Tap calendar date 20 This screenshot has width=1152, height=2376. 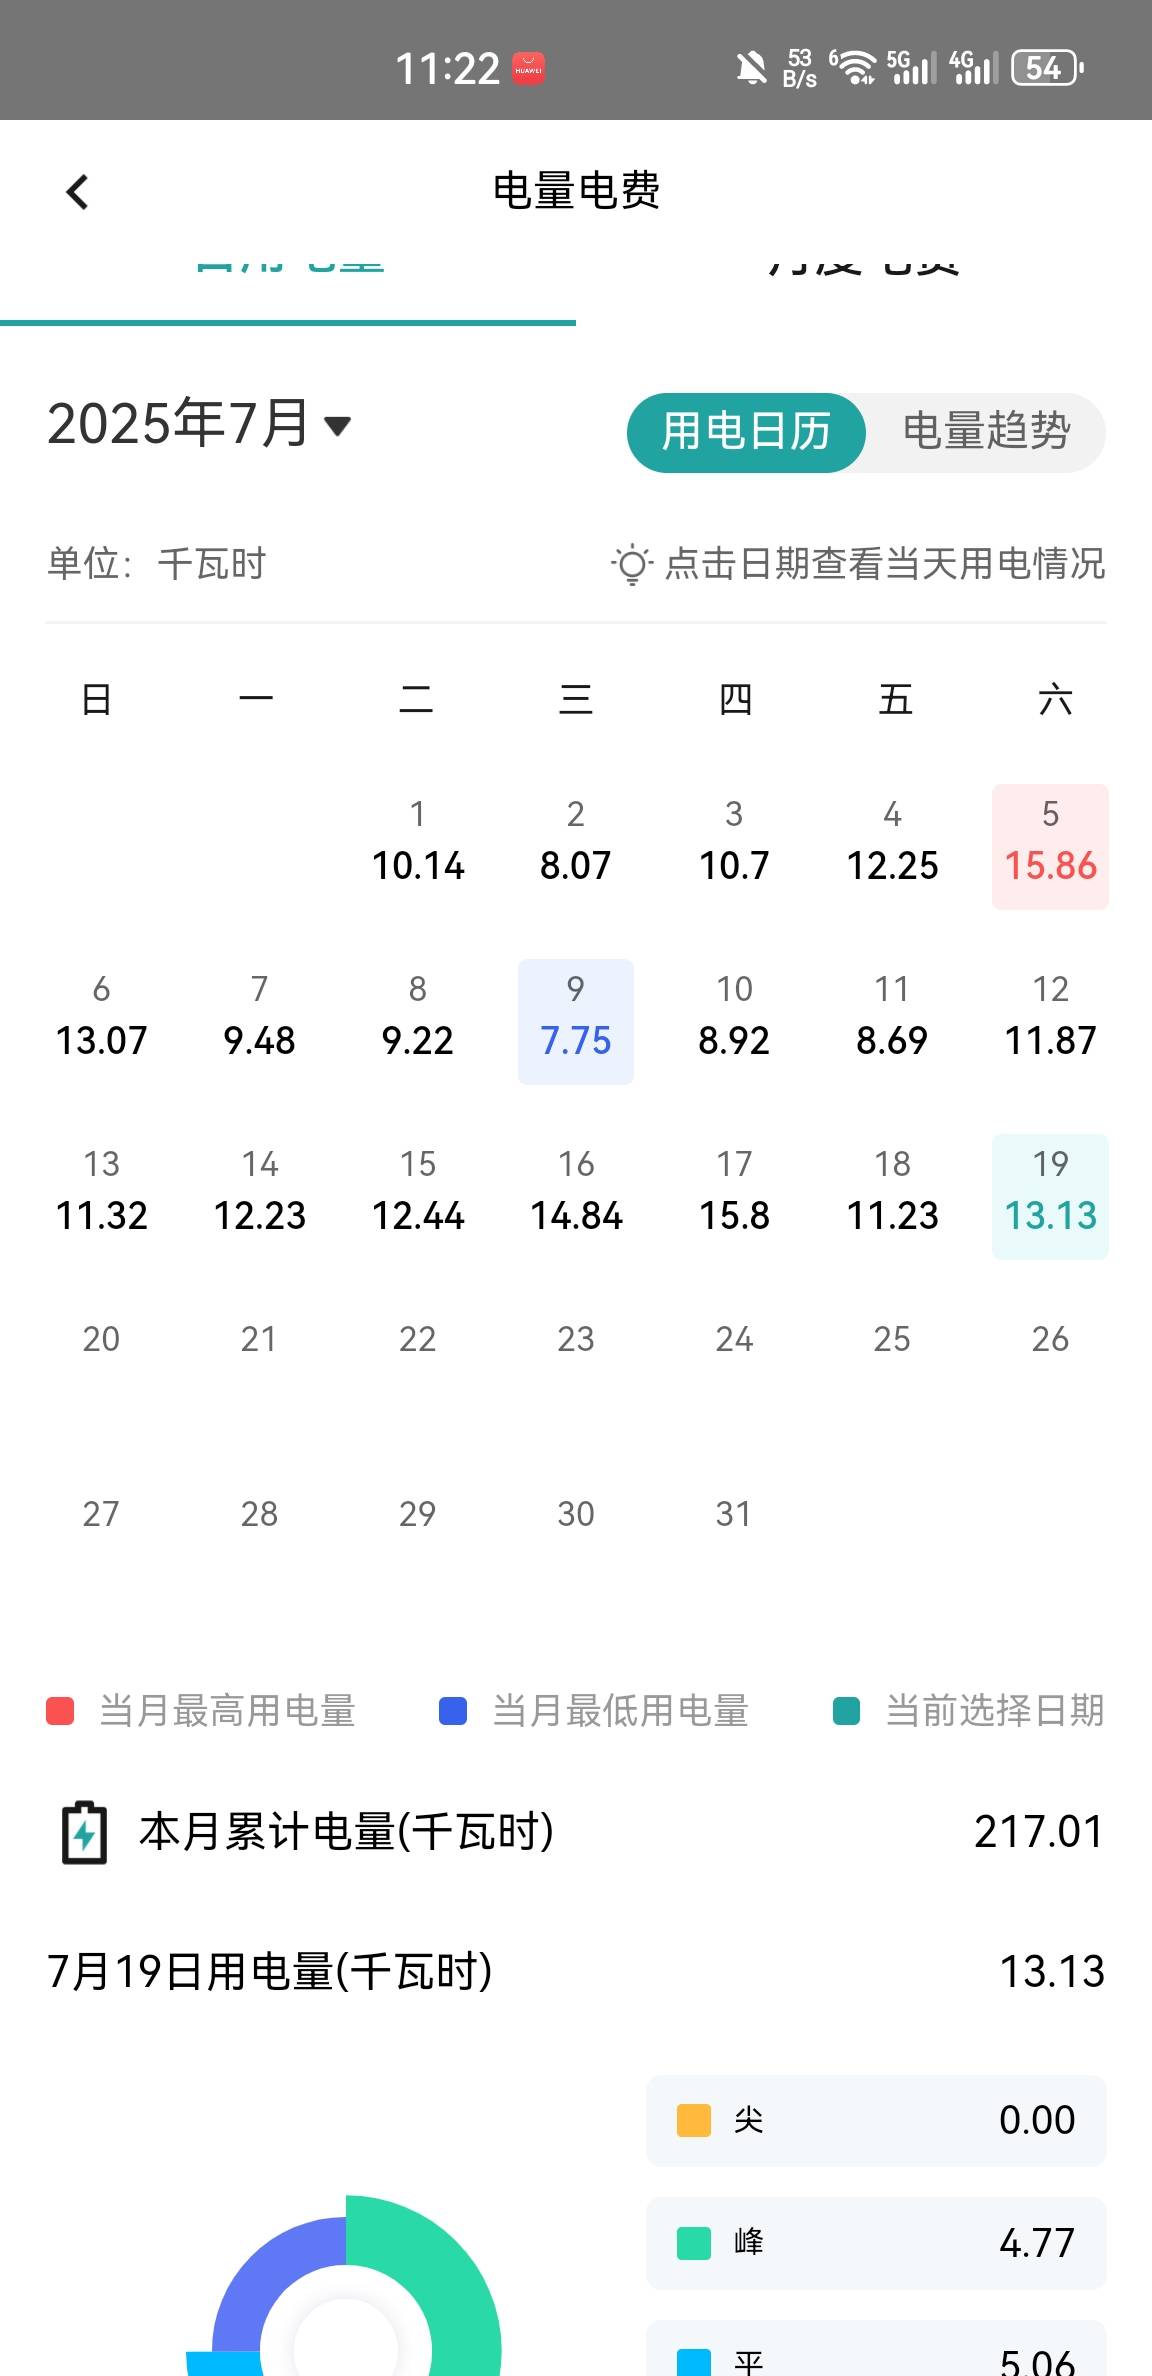point(101,1339)
